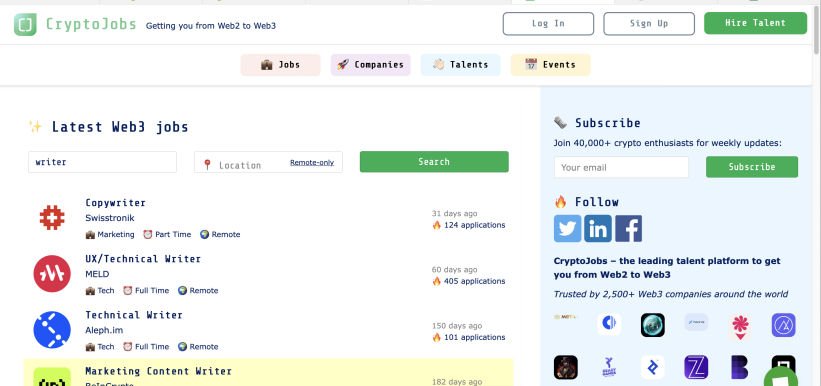Screen dimensions: 821x386
Task: Select Remote tag on Copywriter row
Action: point(220,235)
